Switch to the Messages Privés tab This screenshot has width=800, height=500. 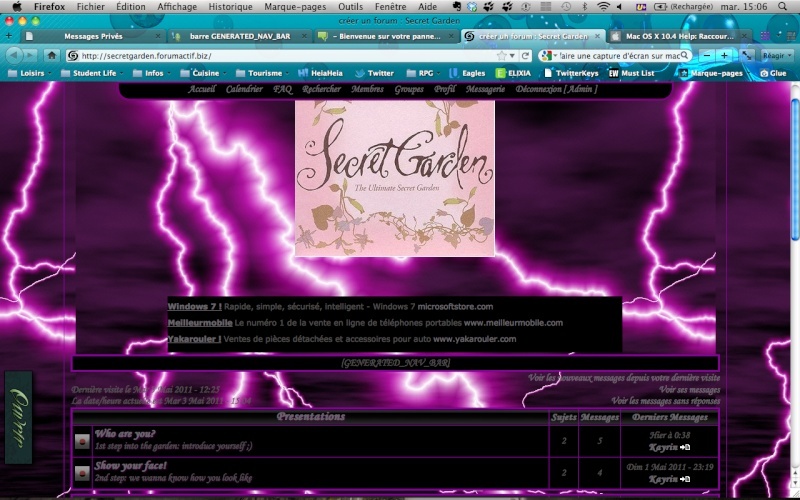93,36
